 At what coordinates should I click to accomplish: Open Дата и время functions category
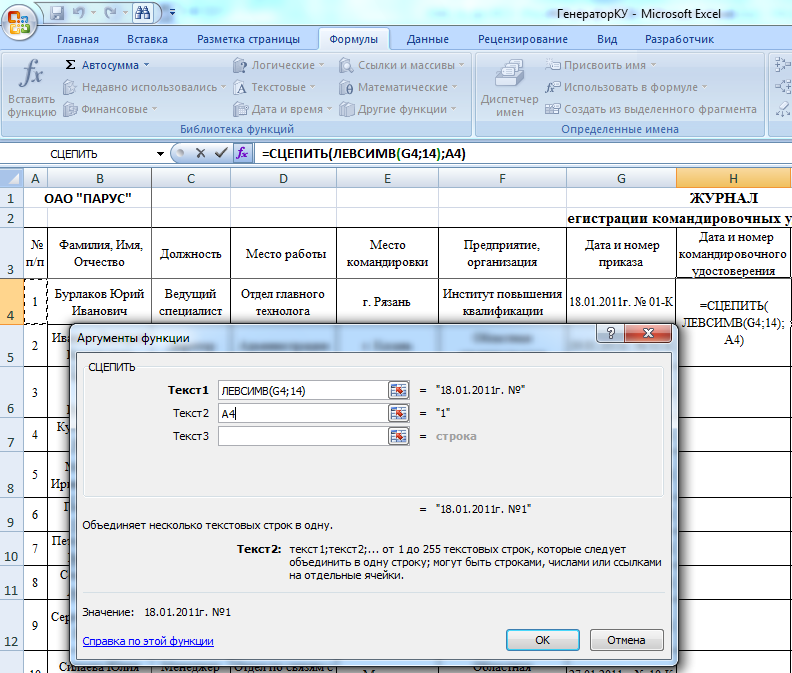point(282,109)
